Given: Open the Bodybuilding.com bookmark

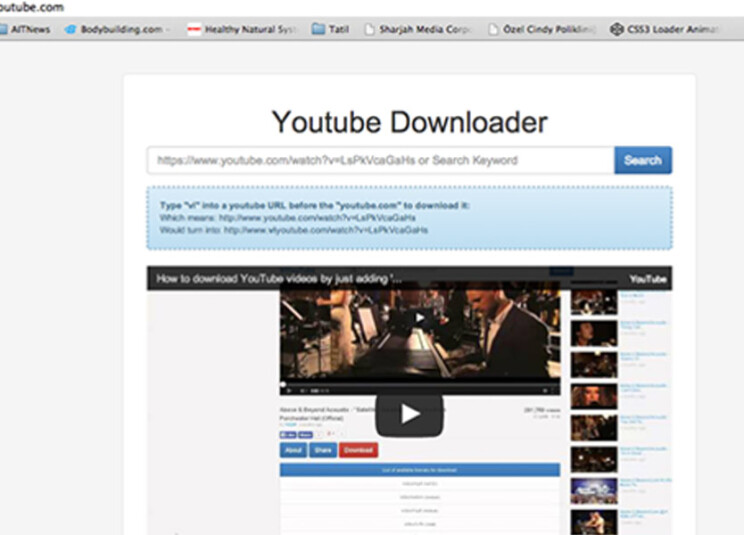Looking at the screenshot, I should click(119, 30).
